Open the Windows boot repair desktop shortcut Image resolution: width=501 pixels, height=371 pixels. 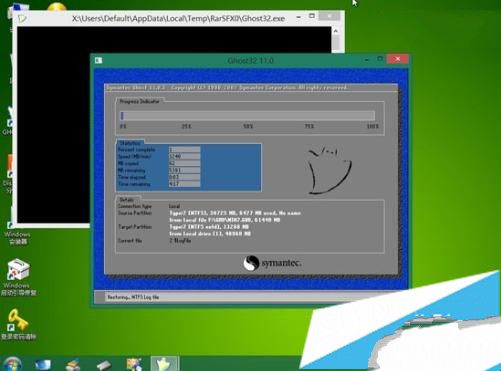(x=18, y=277)
